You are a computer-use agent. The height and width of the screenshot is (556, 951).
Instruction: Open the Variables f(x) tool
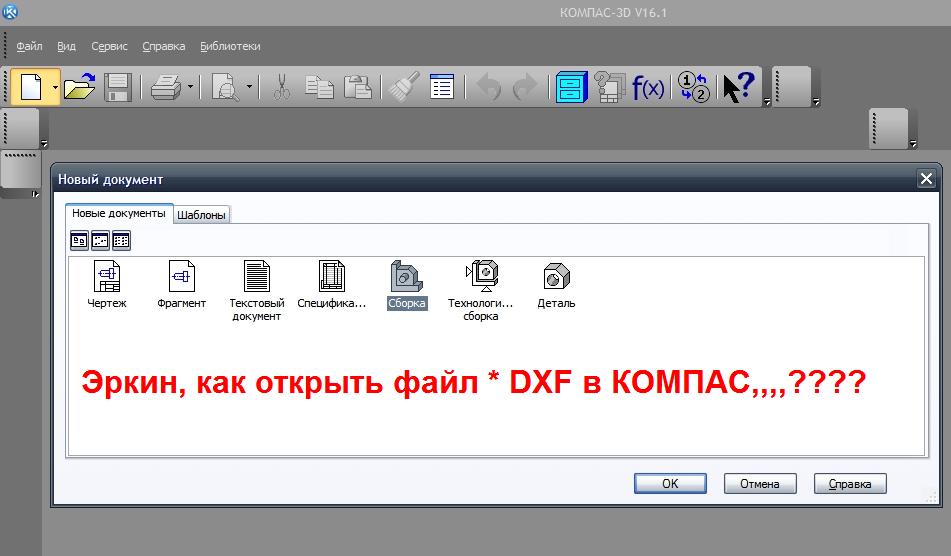(x=648, y=87)
